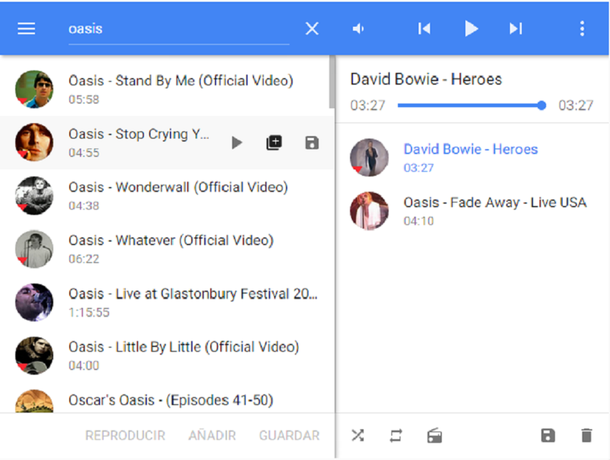Click Stop Crying thumbnail
The height and width of the screenshot is (460, 610).
(x=34, y=142)
